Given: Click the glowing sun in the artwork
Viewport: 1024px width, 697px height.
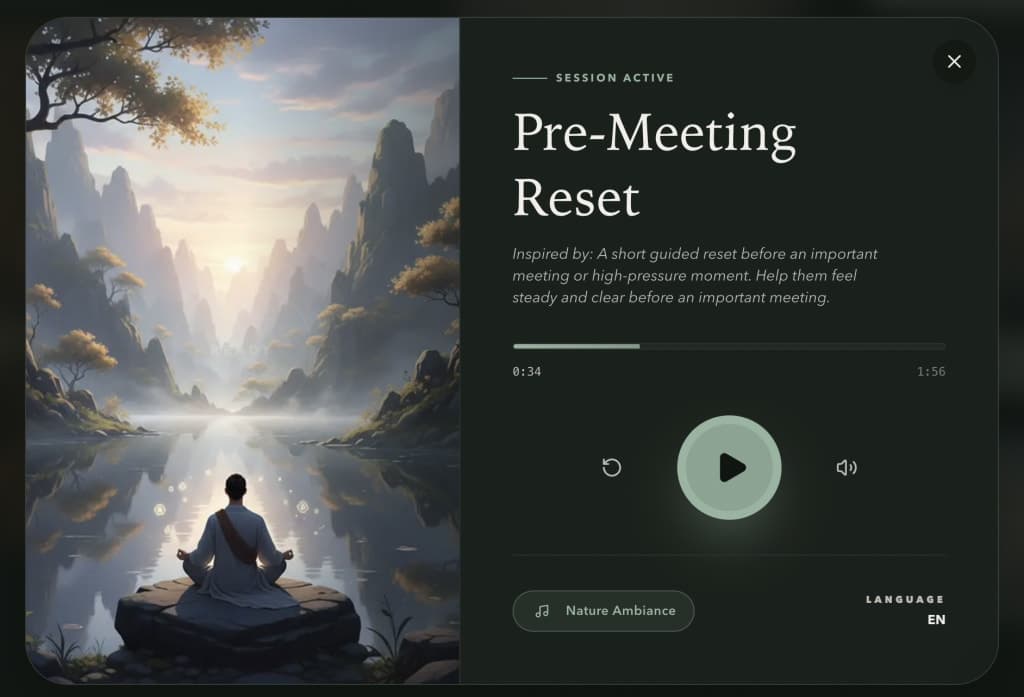Looking at the screenshot, I should pos(233,265).
